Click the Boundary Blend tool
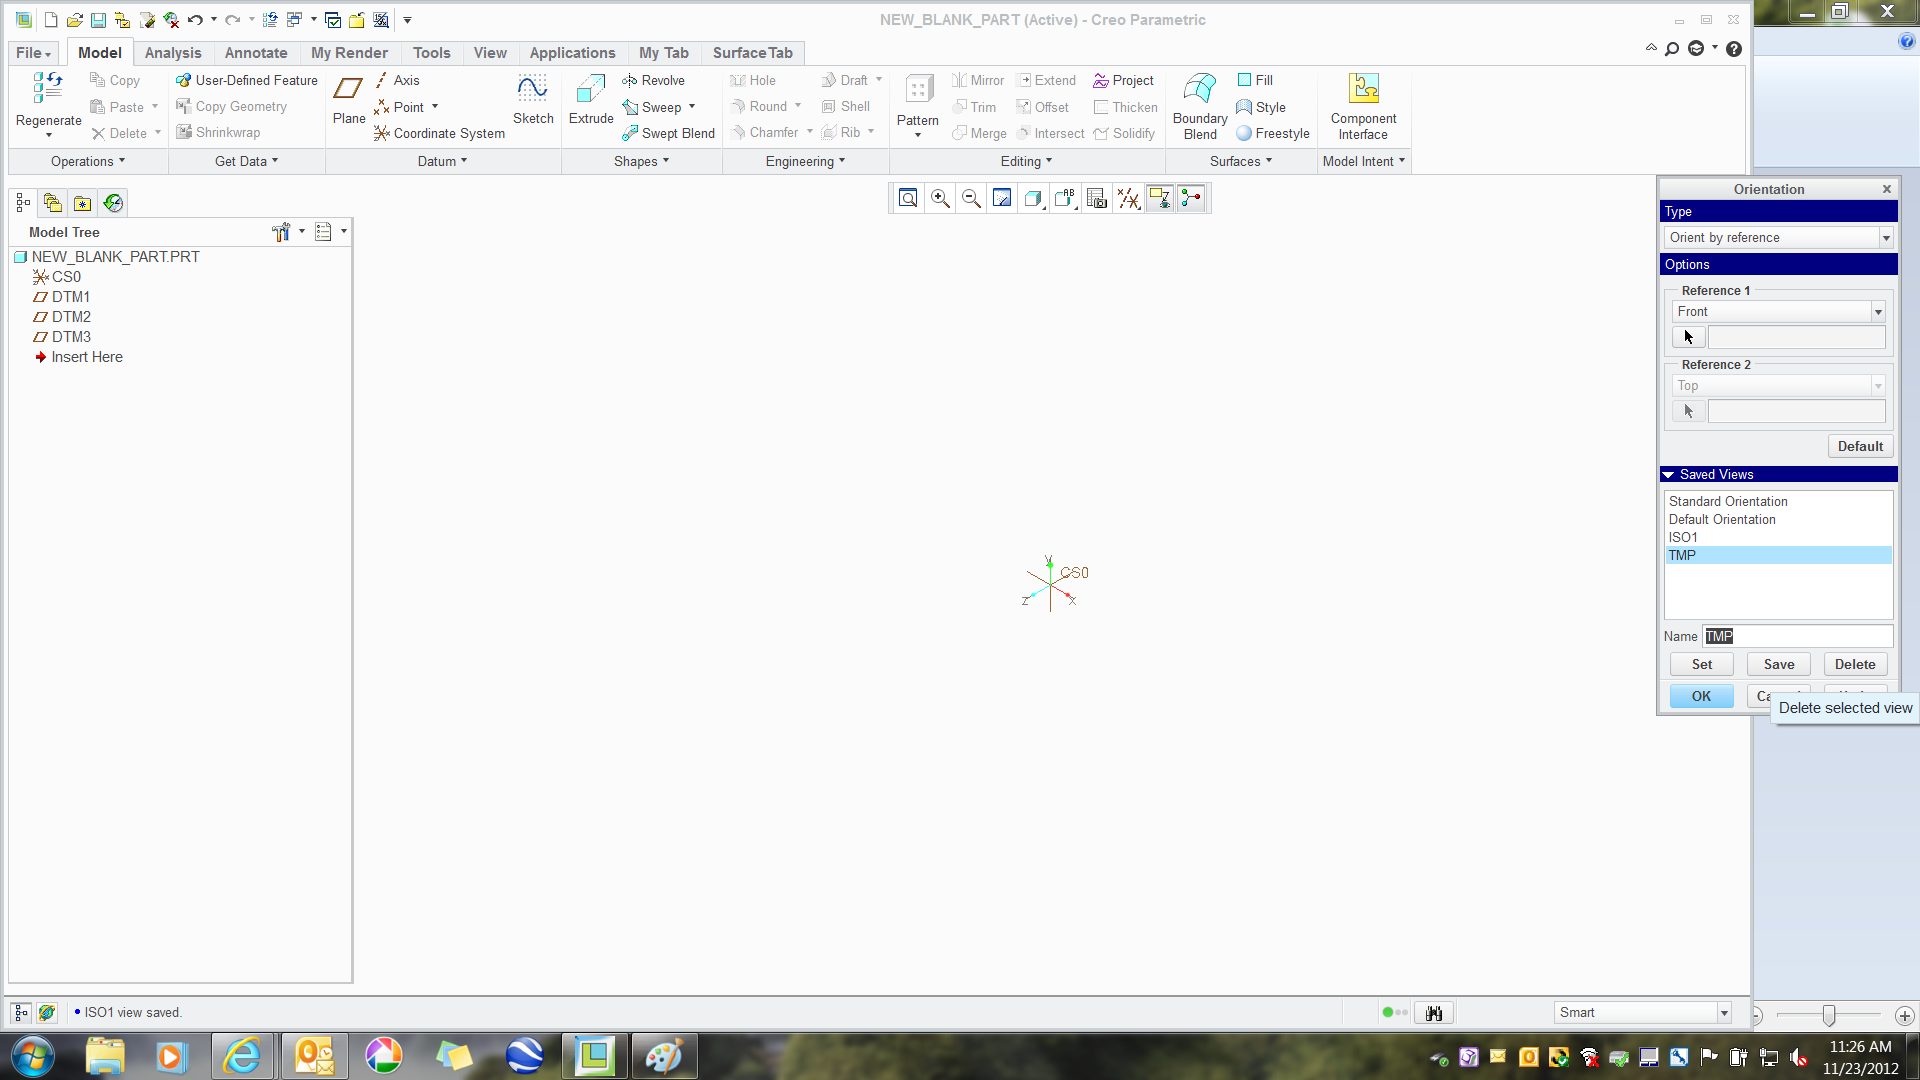This screenshot has height=1080, width=1920. pos(1200,106)
